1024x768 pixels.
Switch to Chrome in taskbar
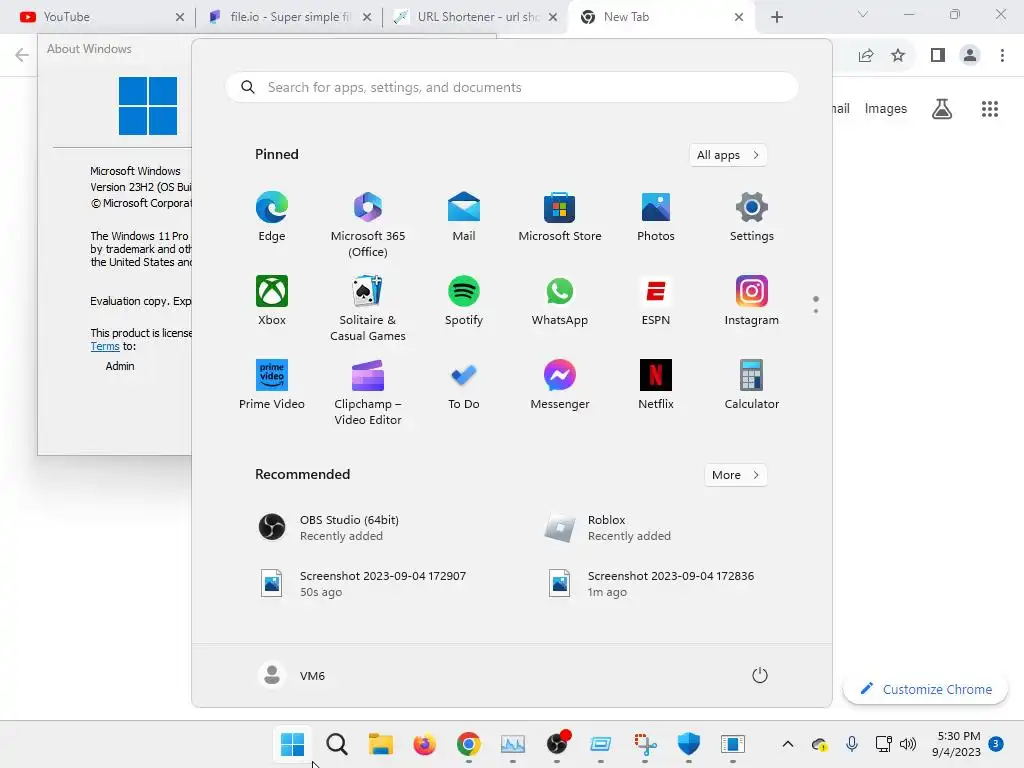468,744
